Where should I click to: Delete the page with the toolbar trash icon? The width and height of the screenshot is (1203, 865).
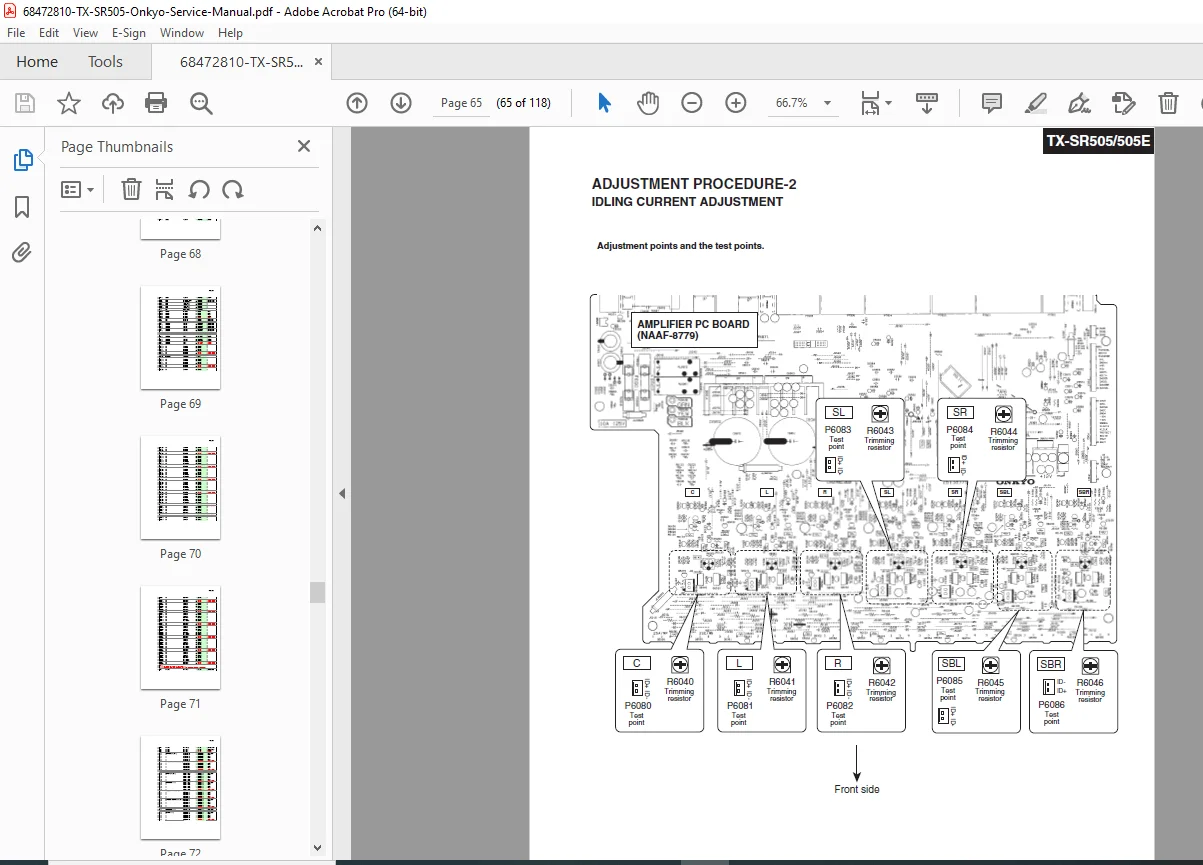[1168, 103]
